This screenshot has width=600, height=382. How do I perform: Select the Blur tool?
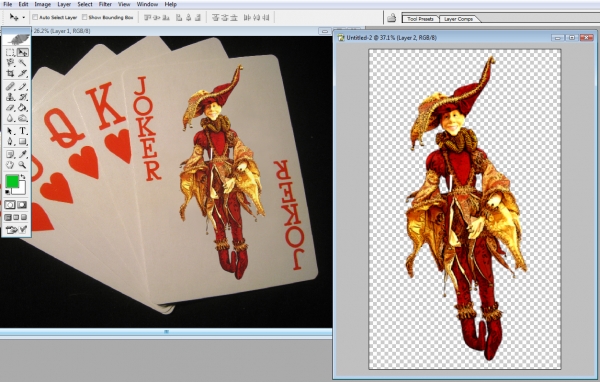(10, 118)
